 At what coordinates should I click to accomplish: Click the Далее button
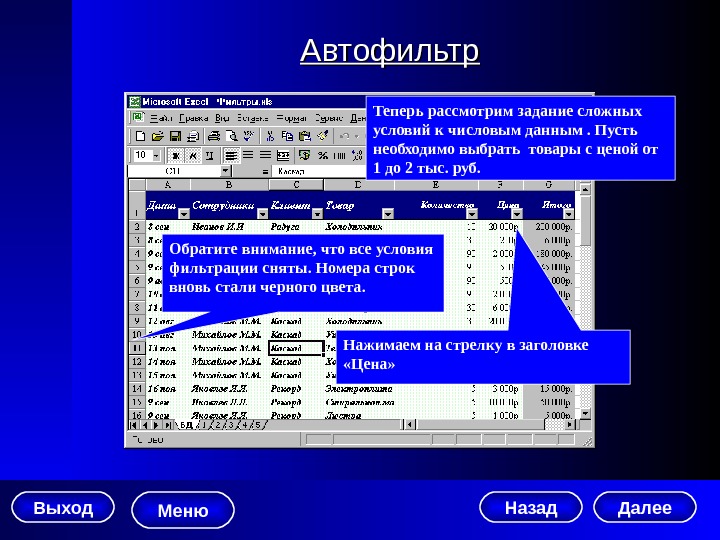(x=645, y=507)
